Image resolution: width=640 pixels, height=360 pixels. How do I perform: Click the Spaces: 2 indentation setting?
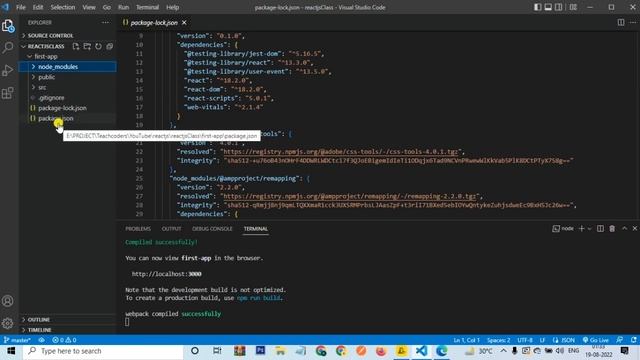498,340
